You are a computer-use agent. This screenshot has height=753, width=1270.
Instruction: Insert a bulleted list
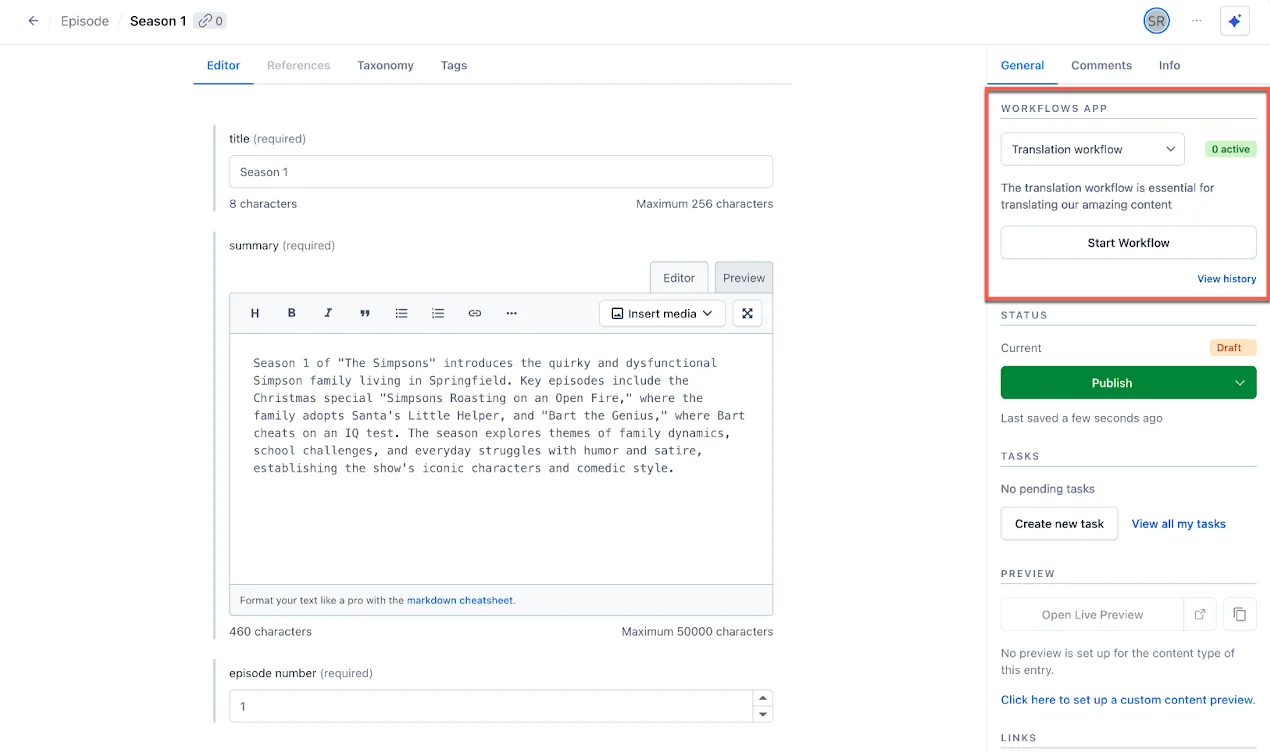tap(401, 313)
